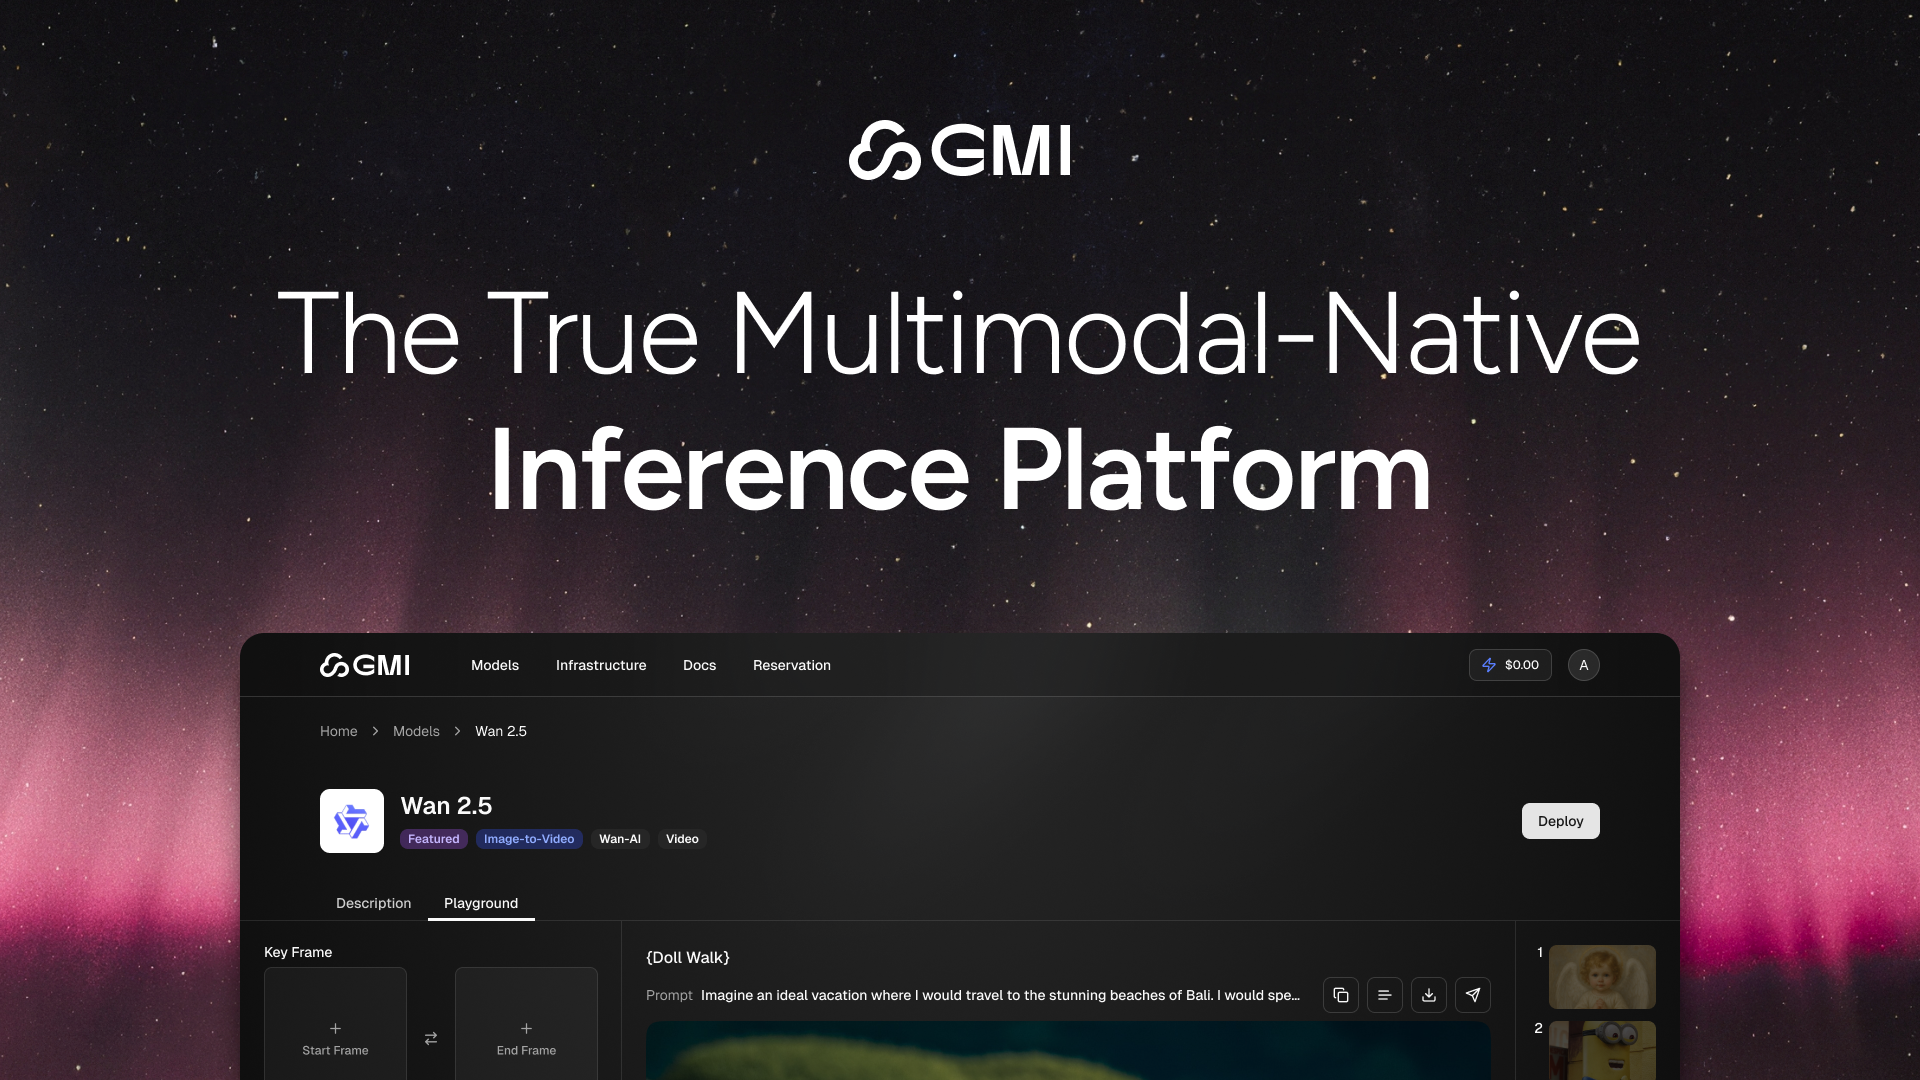Click the text alignment icon beside copy icon
The width and height of the screenshot is (1920, 1080).
(x=1384, y=995)
